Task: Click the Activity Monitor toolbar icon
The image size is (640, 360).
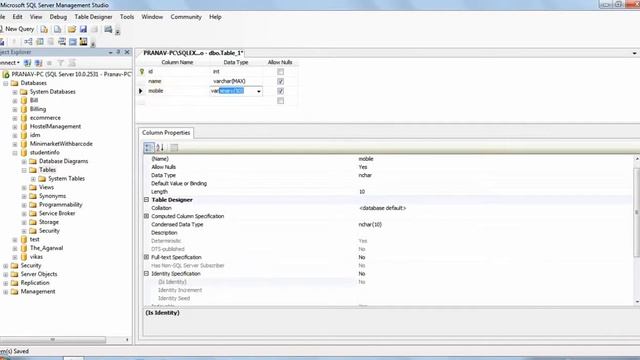Action: tap(108, 29)
